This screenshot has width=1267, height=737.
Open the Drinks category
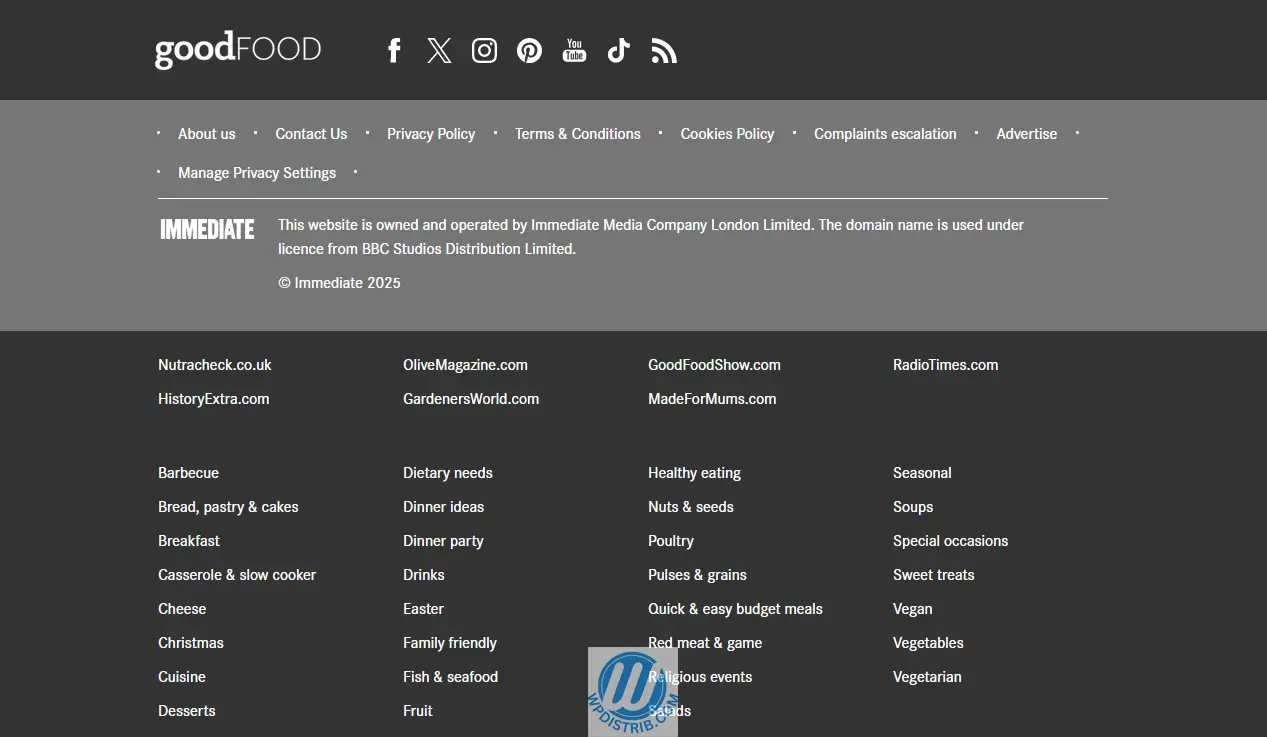(x=424, y=575)
